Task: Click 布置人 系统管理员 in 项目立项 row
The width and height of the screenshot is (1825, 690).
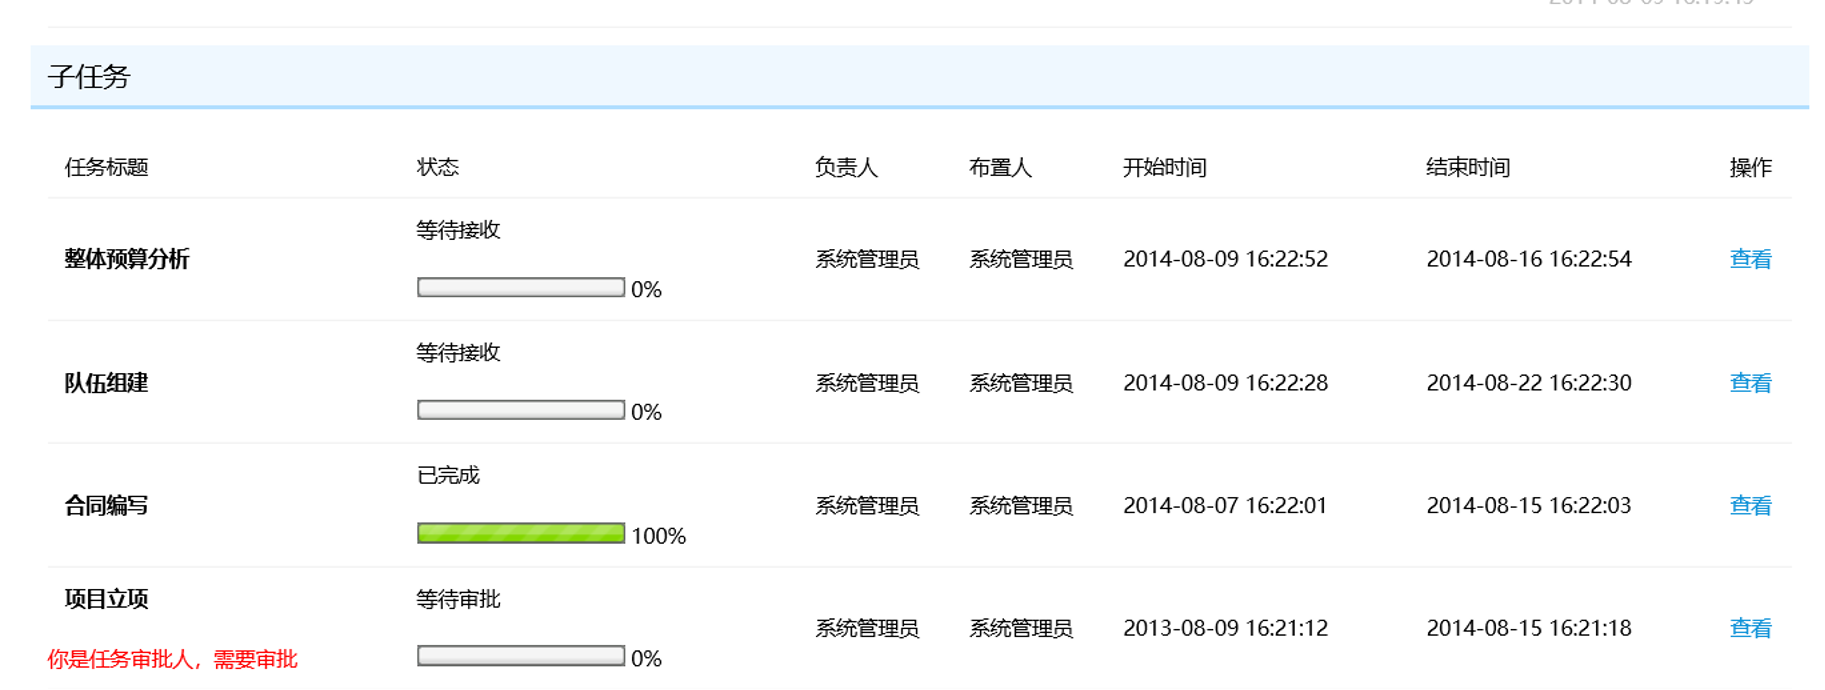Action: 1021,628
